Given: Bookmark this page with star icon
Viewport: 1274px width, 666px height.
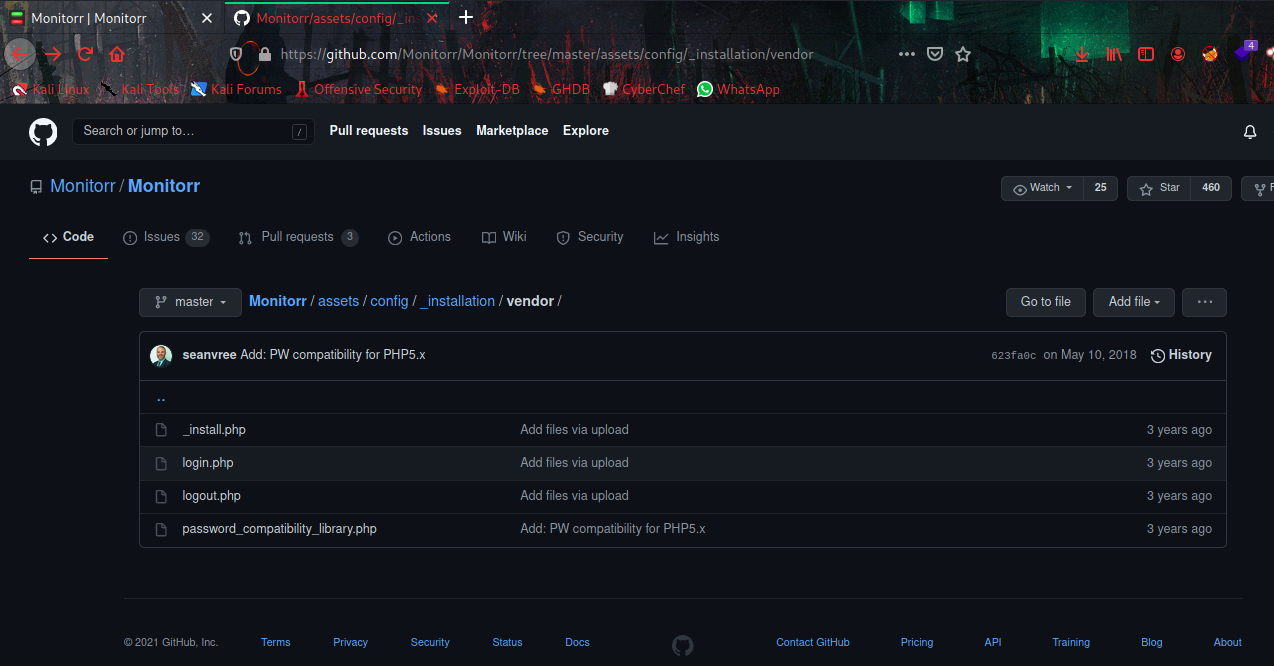Looking at the screenshot, I should click(963, 54).
